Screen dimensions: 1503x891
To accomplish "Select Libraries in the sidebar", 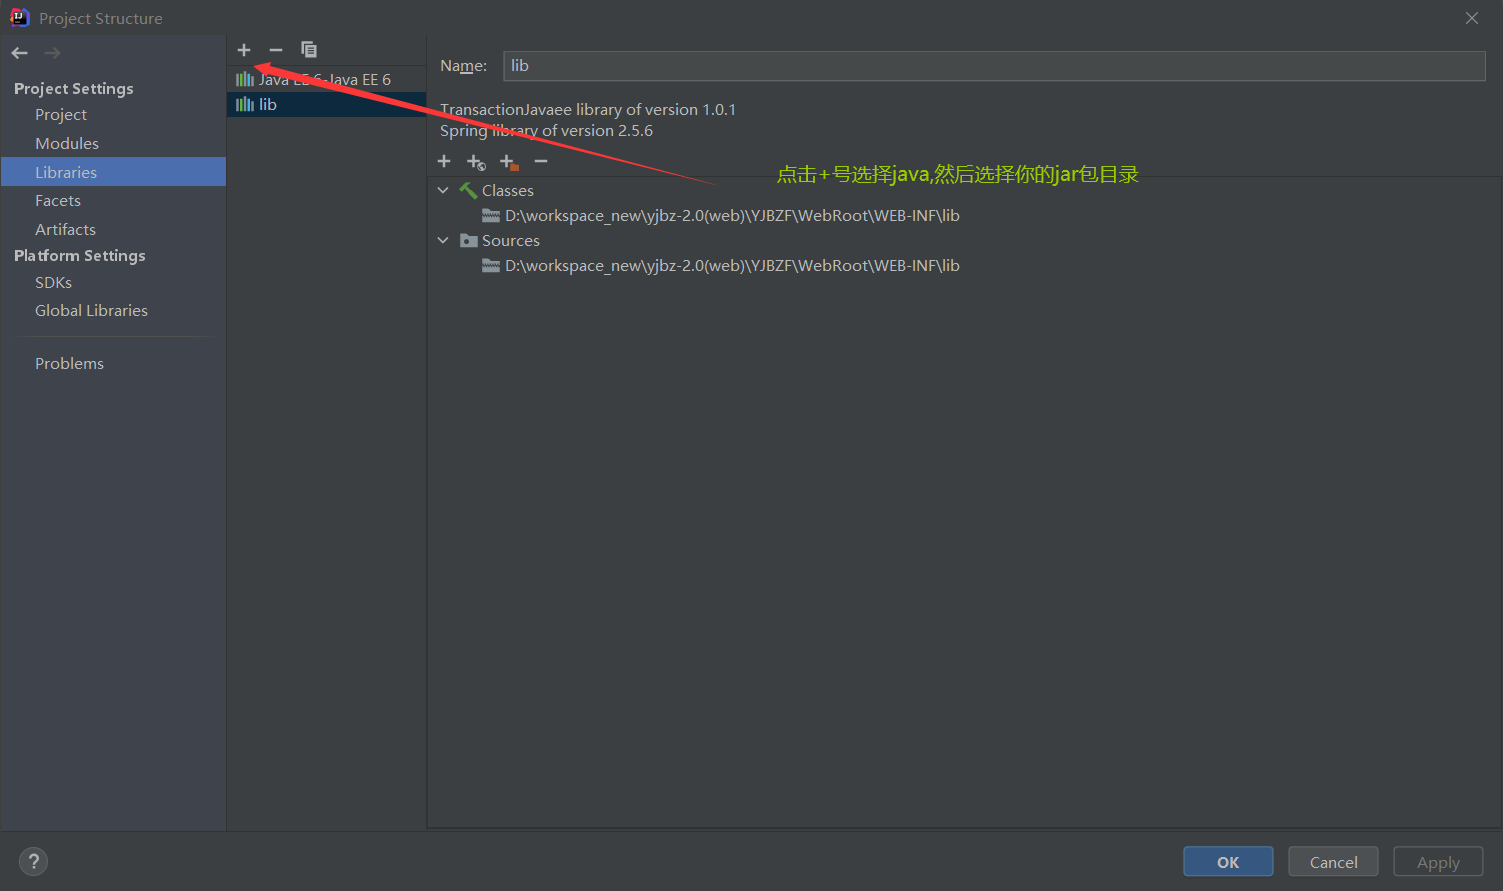I will click(x=113, y=172).
